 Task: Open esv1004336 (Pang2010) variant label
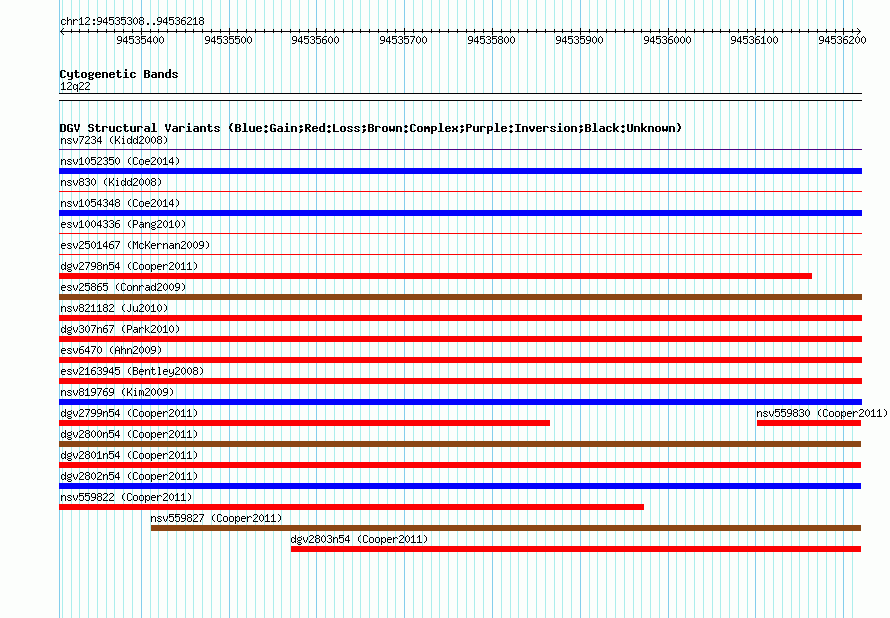pos(123,224)
